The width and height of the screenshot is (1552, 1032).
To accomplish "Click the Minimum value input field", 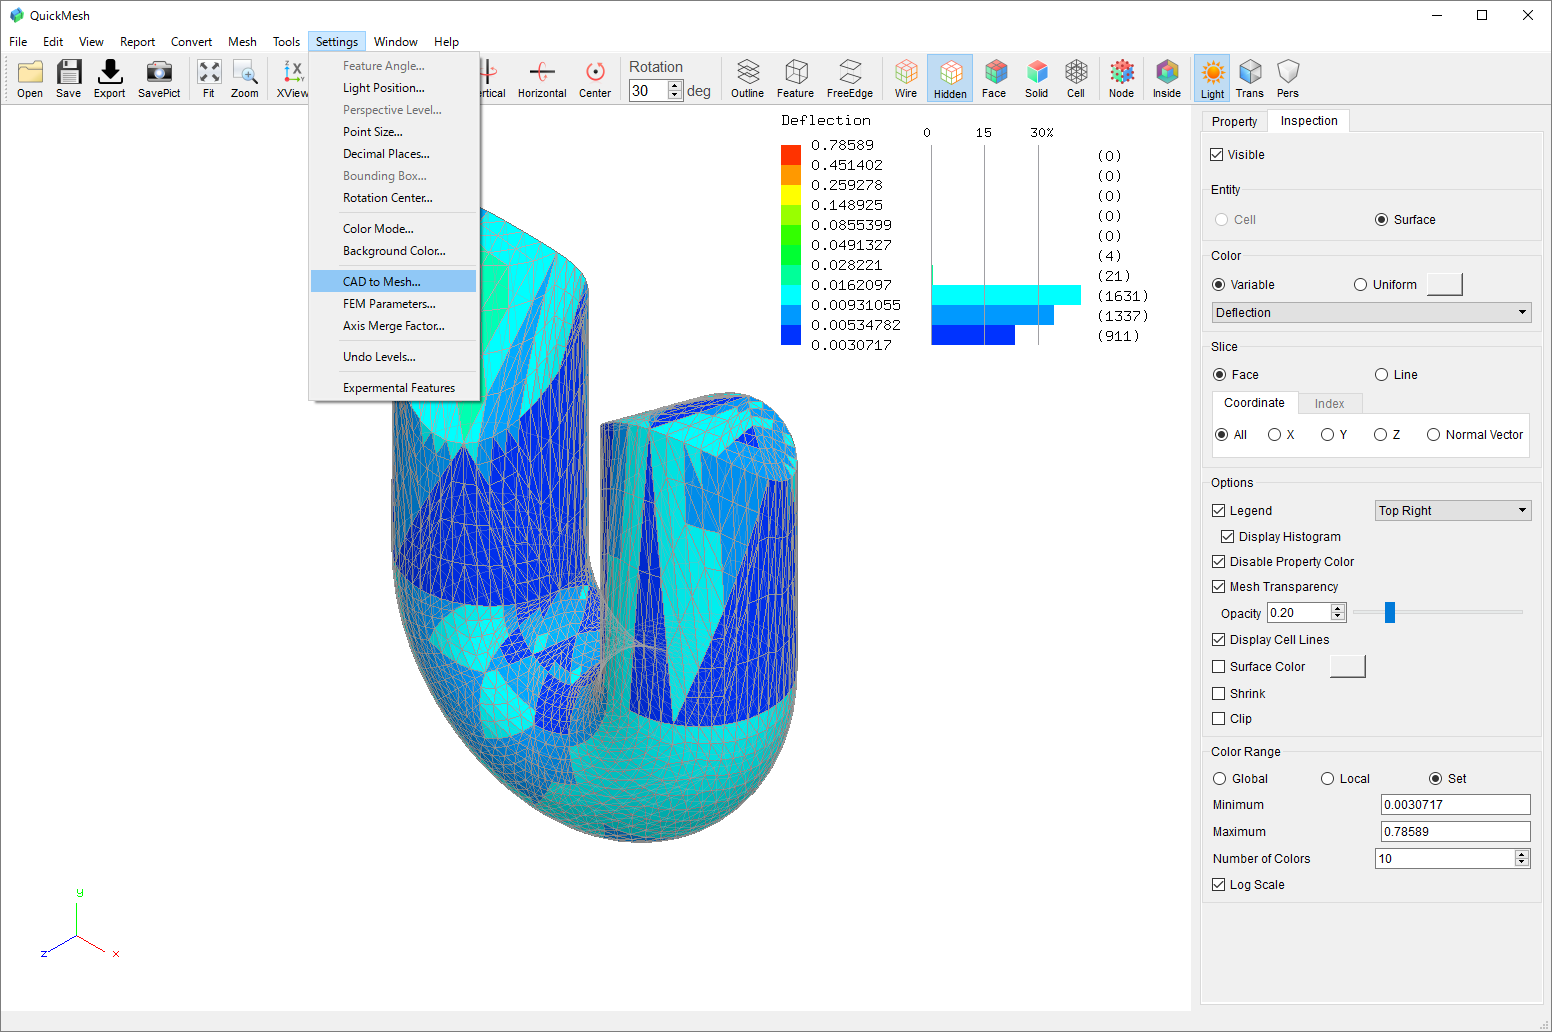I will (x=1455, y=805).
